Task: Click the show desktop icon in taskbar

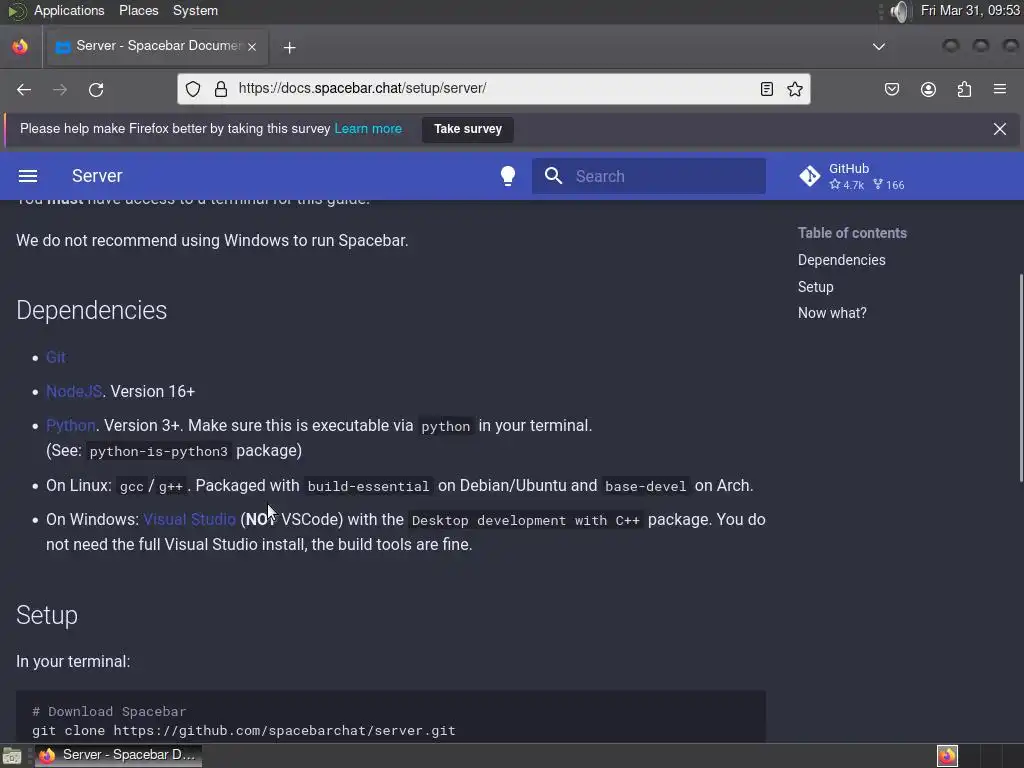Action: pos(12,756)
